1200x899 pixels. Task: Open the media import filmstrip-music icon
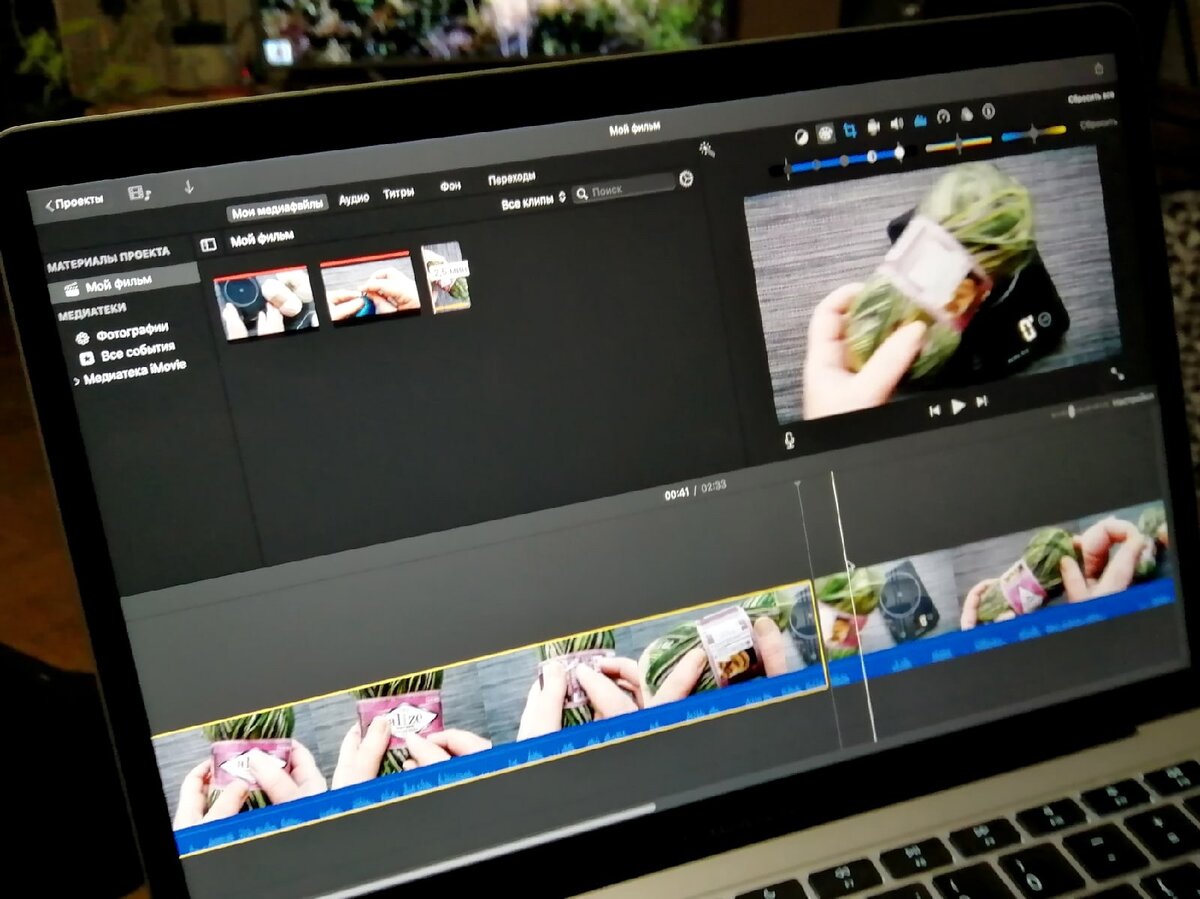tap(139, 192)
